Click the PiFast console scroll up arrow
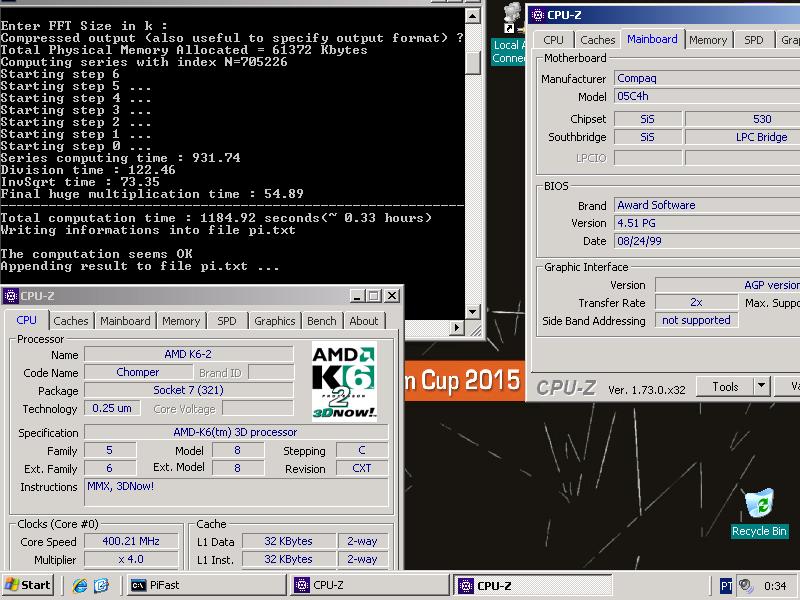The height and width of the screenshot is (600, 800). (472, 16)
